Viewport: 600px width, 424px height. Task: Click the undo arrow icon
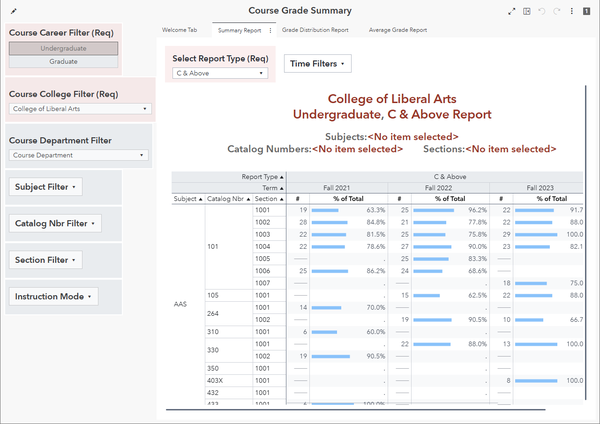coord(541,11)
